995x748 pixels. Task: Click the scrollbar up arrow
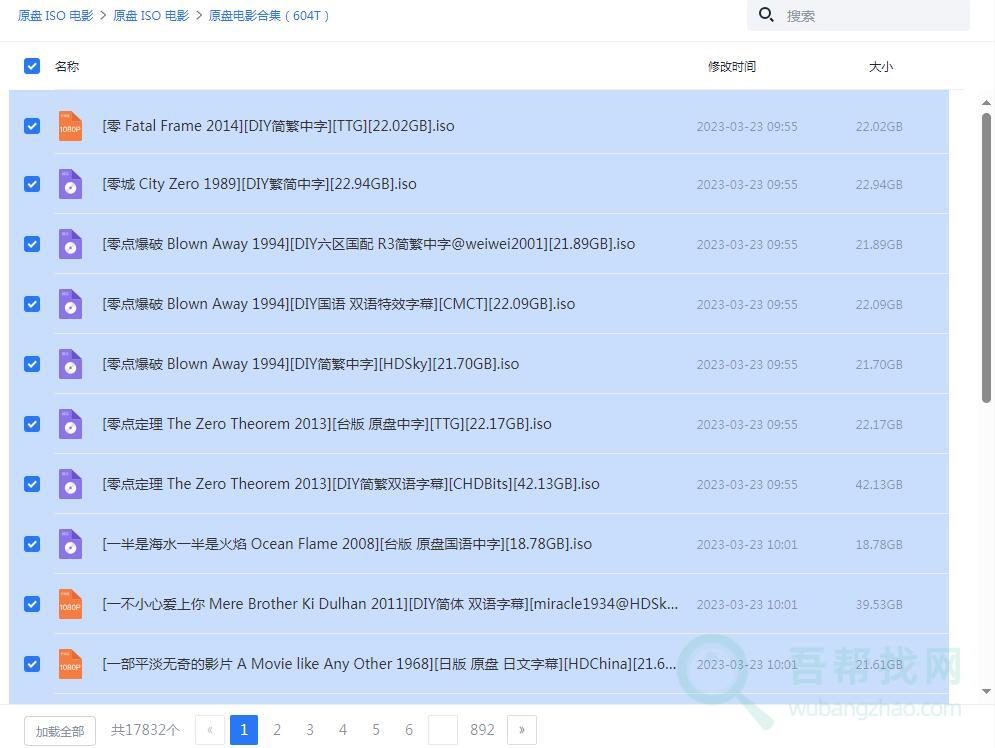pyautogui.click(x=986, y=103)
